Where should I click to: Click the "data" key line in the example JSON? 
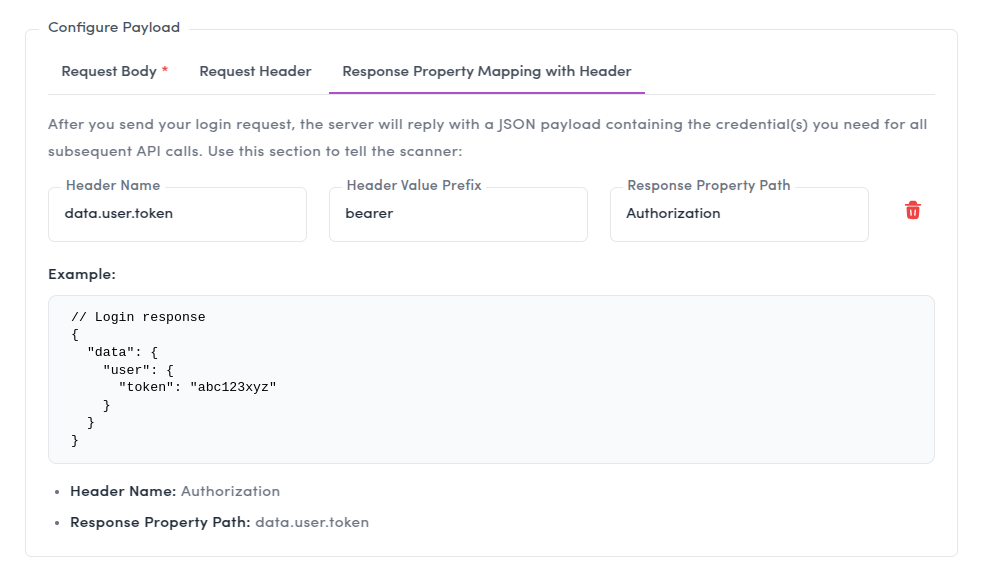(123, 351)
